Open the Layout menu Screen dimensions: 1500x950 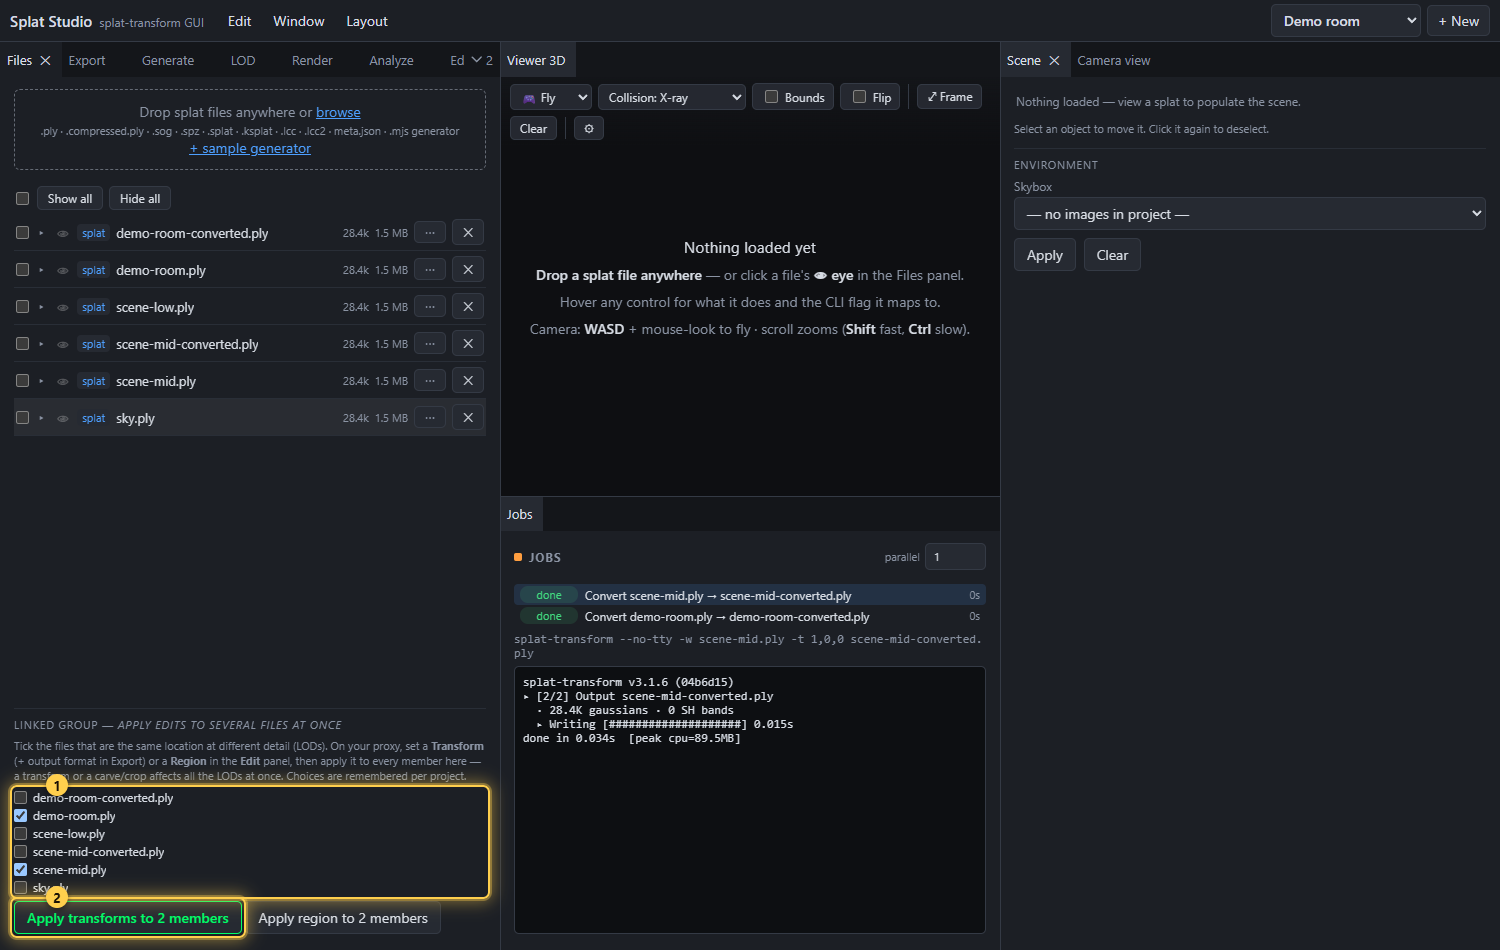pyautogui.click(x=367, y=21)
